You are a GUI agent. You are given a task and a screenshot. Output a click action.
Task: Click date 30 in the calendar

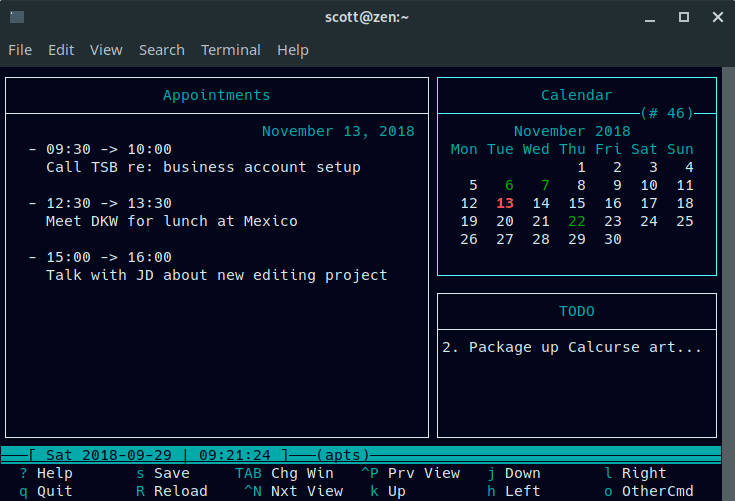(x=613, y=239)
